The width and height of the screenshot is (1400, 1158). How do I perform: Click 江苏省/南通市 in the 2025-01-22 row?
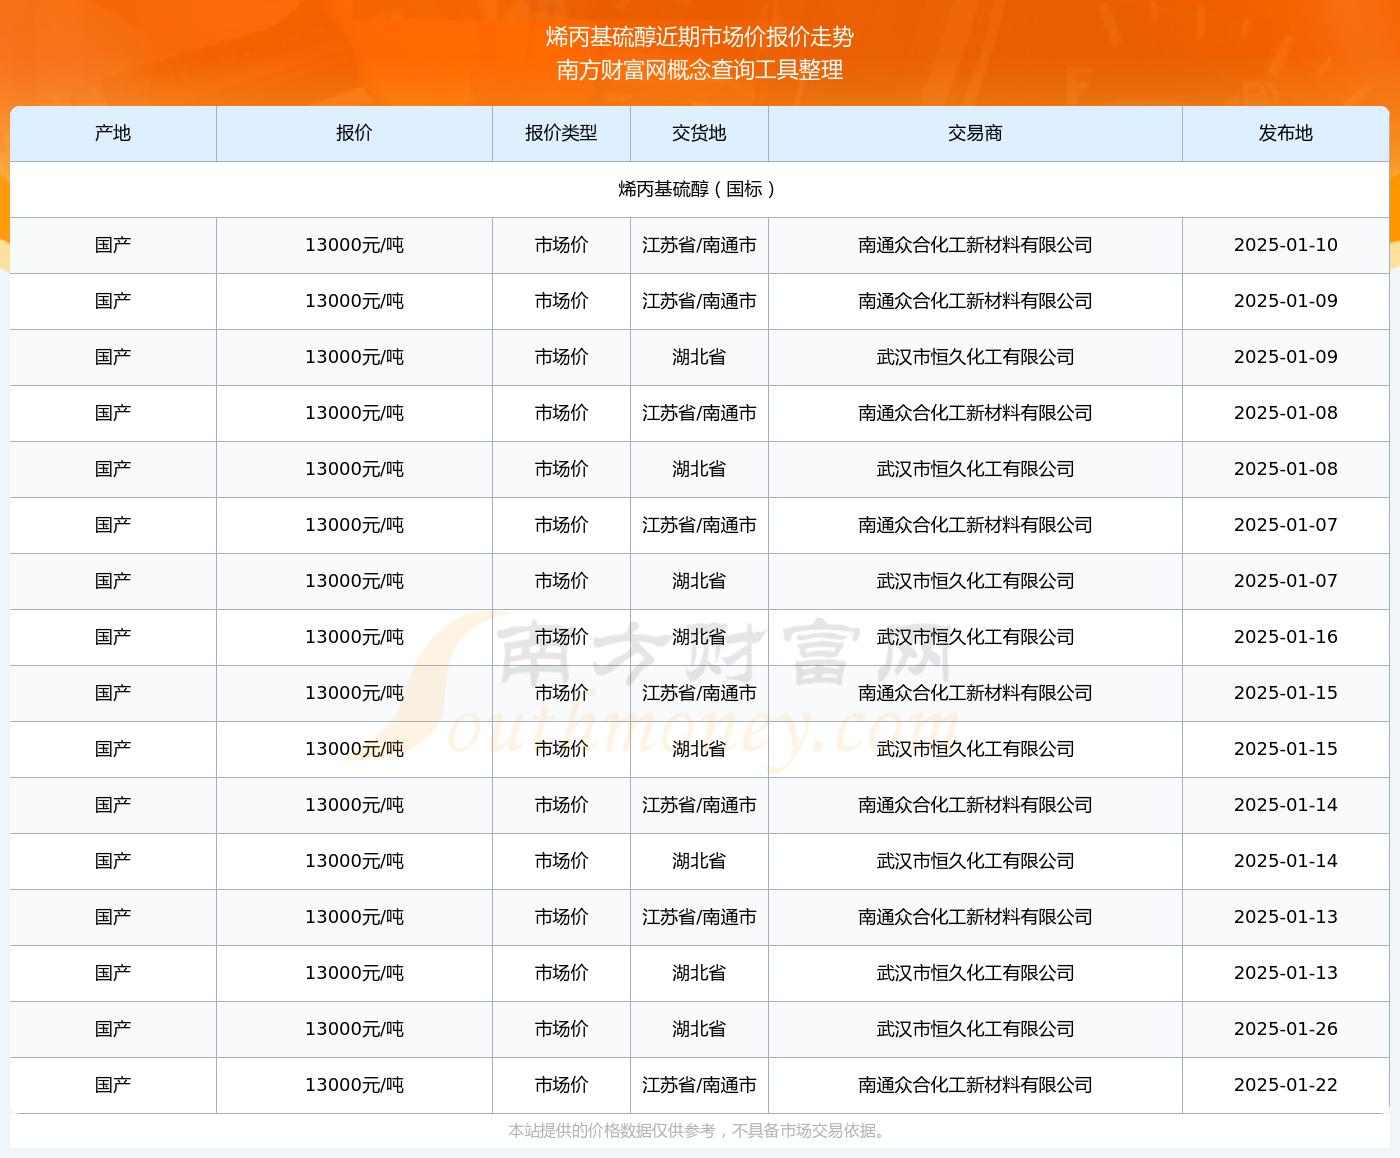pos(699,1085)
